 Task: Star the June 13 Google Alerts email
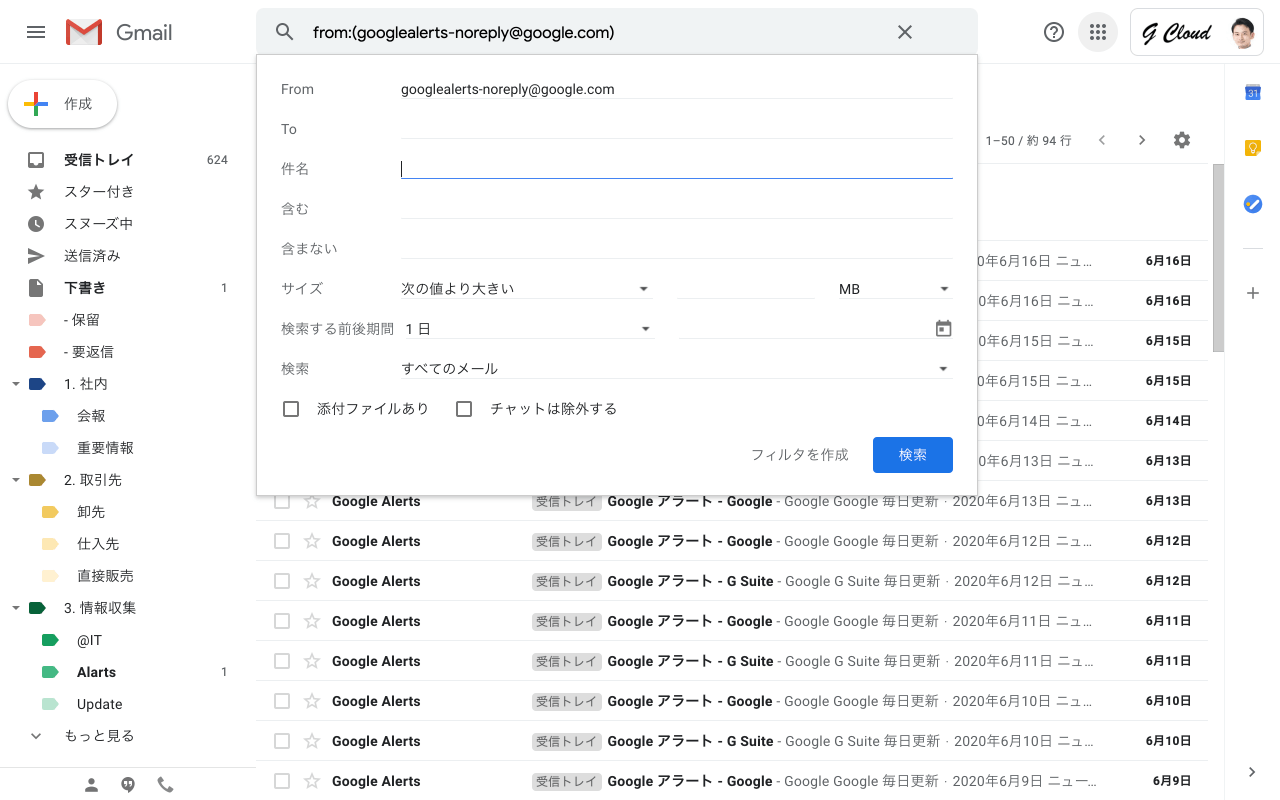pyautogui.click(x=312, y=501)
